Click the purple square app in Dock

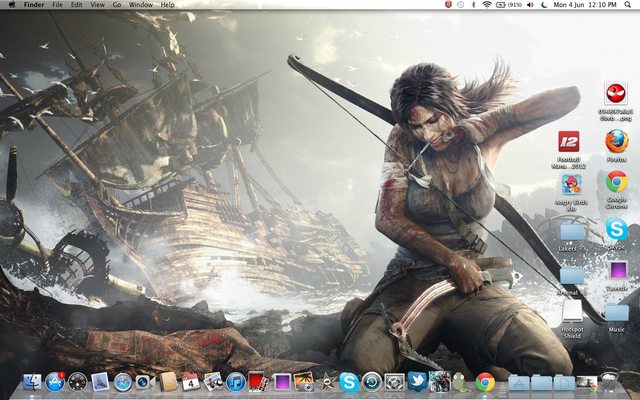[x=282, y=382]
